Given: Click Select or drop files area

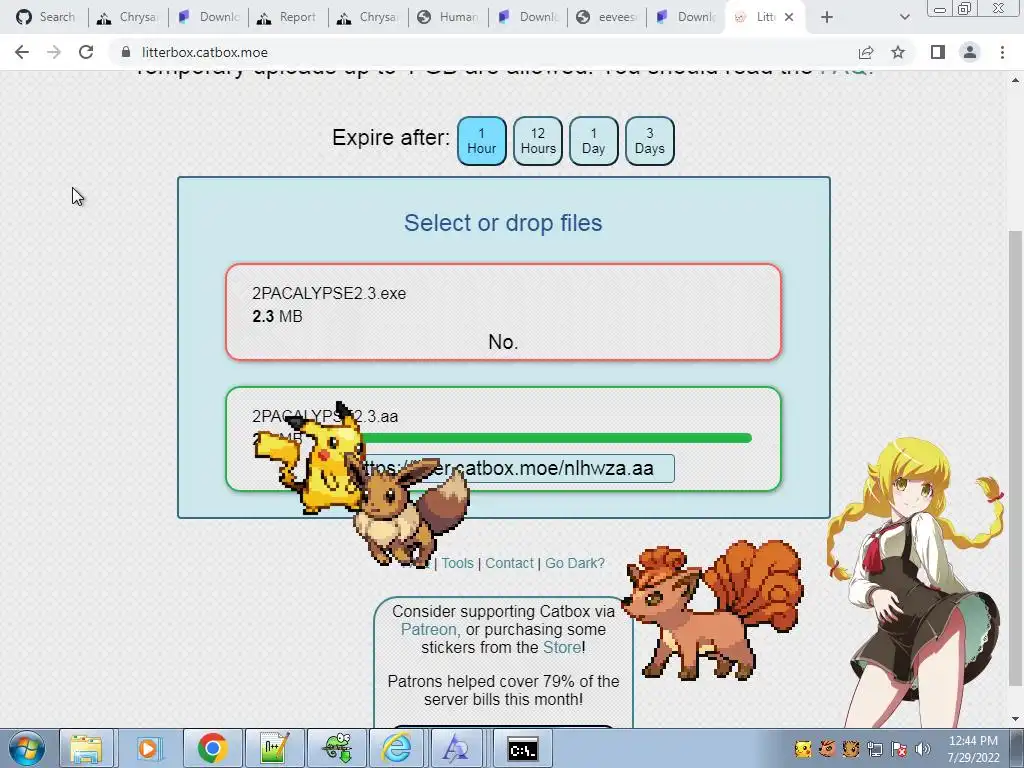Looking at the screenshot, I should pyautogui.click(x=504, y=223).
